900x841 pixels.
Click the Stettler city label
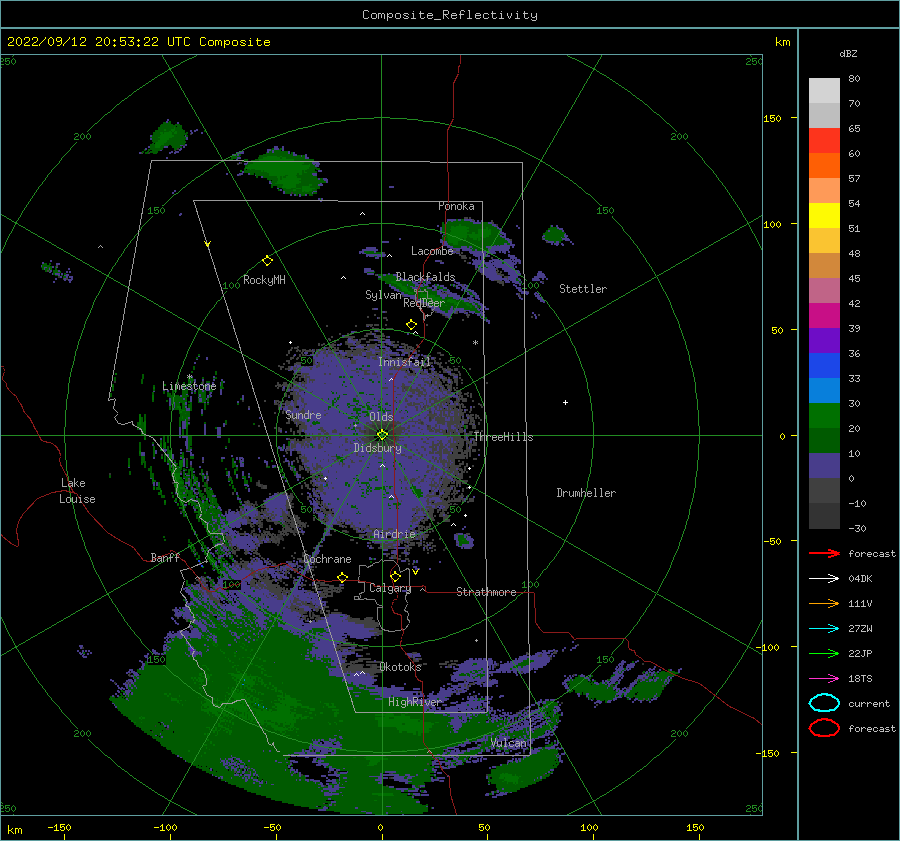(x=583, y=289)
